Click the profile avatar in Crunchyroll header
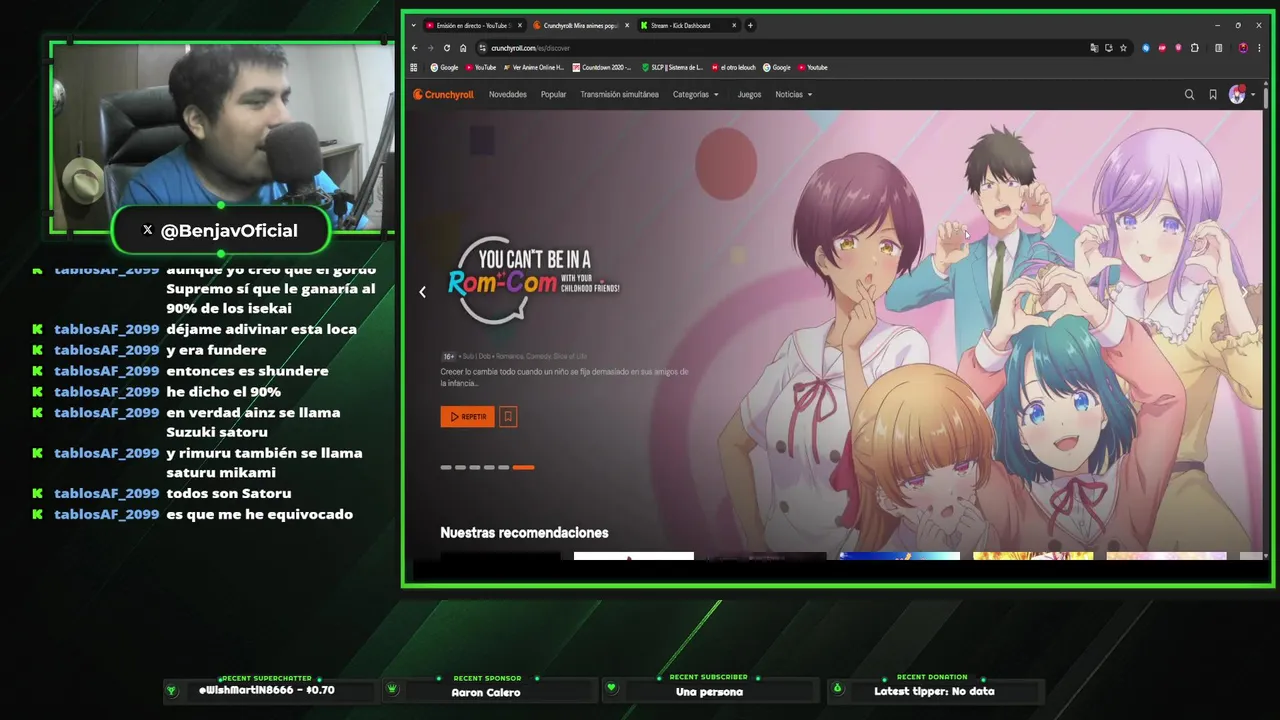This screenshot has width=1280, height=720. tap(1237, 95)
